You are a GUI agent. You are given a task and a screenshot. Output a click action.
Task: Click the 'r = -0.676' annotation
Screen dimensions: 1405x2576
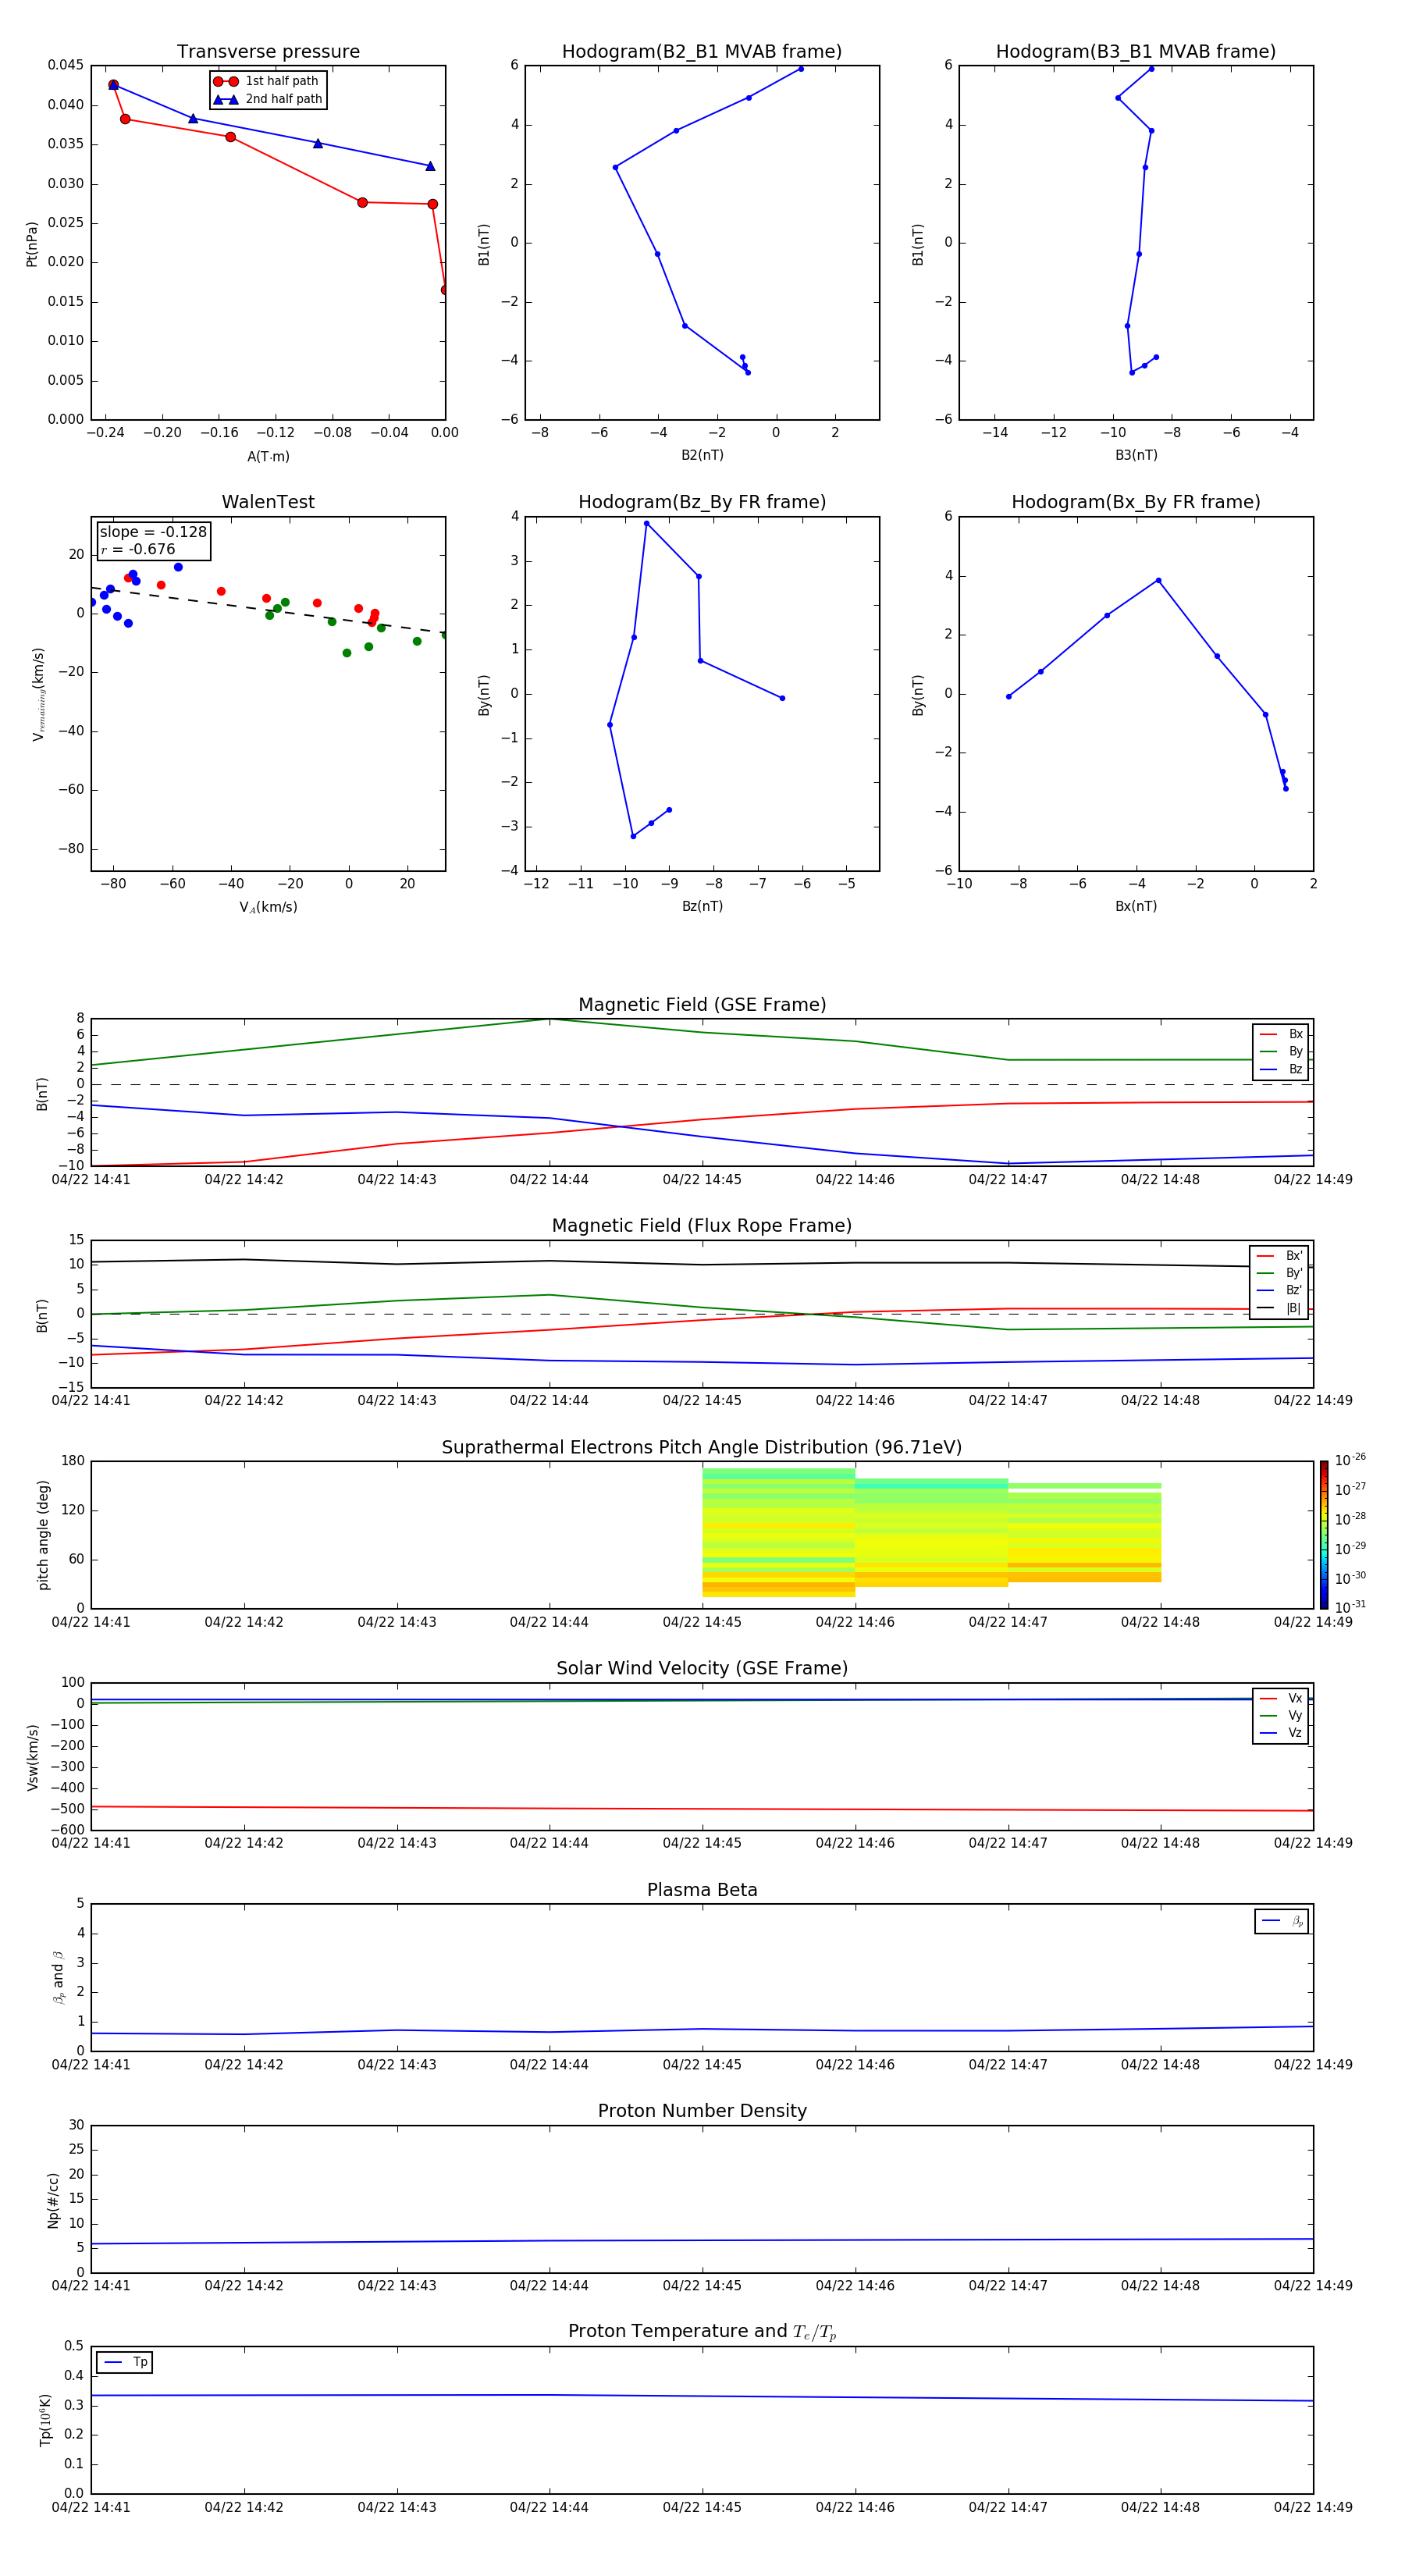pyautogui.click(x=138, y=549)
